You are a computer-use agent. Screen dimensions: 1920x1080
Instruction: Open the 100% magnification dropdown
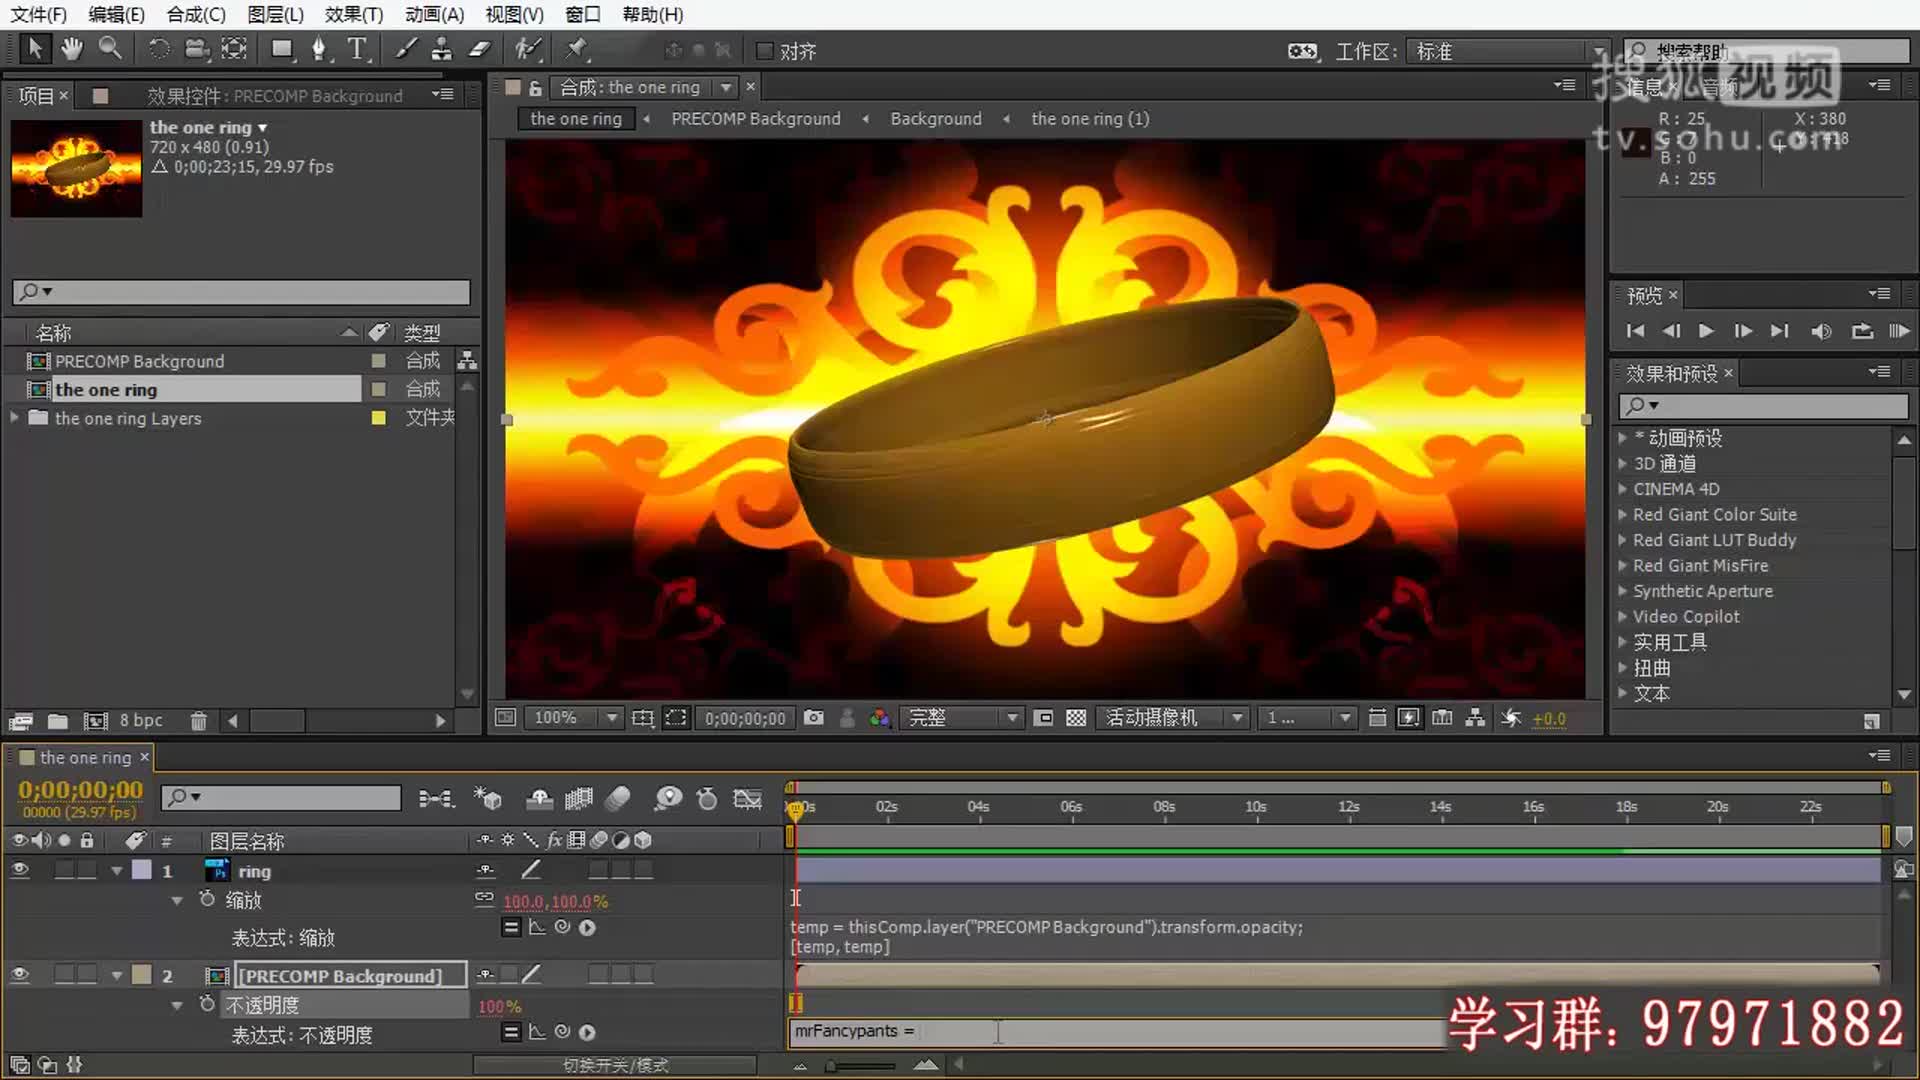pos(572,718)
